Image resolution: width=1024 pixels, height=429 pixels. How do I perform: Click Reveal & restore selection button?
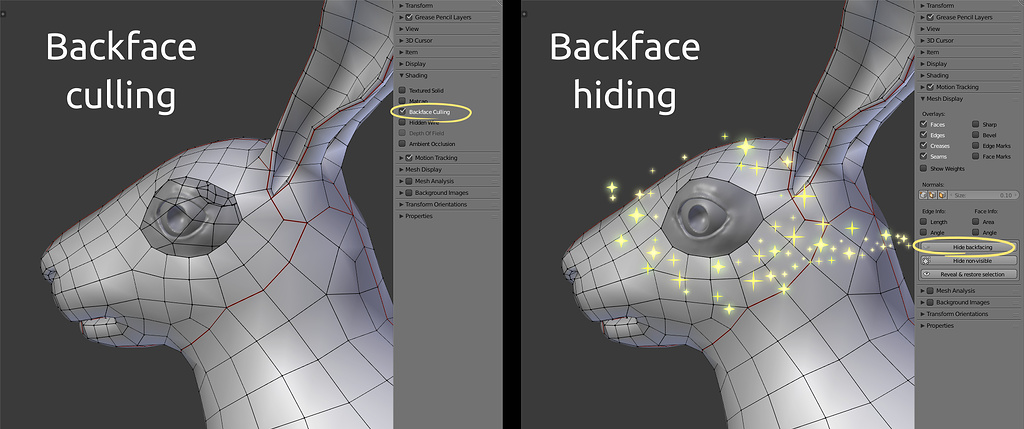[969, 274]
